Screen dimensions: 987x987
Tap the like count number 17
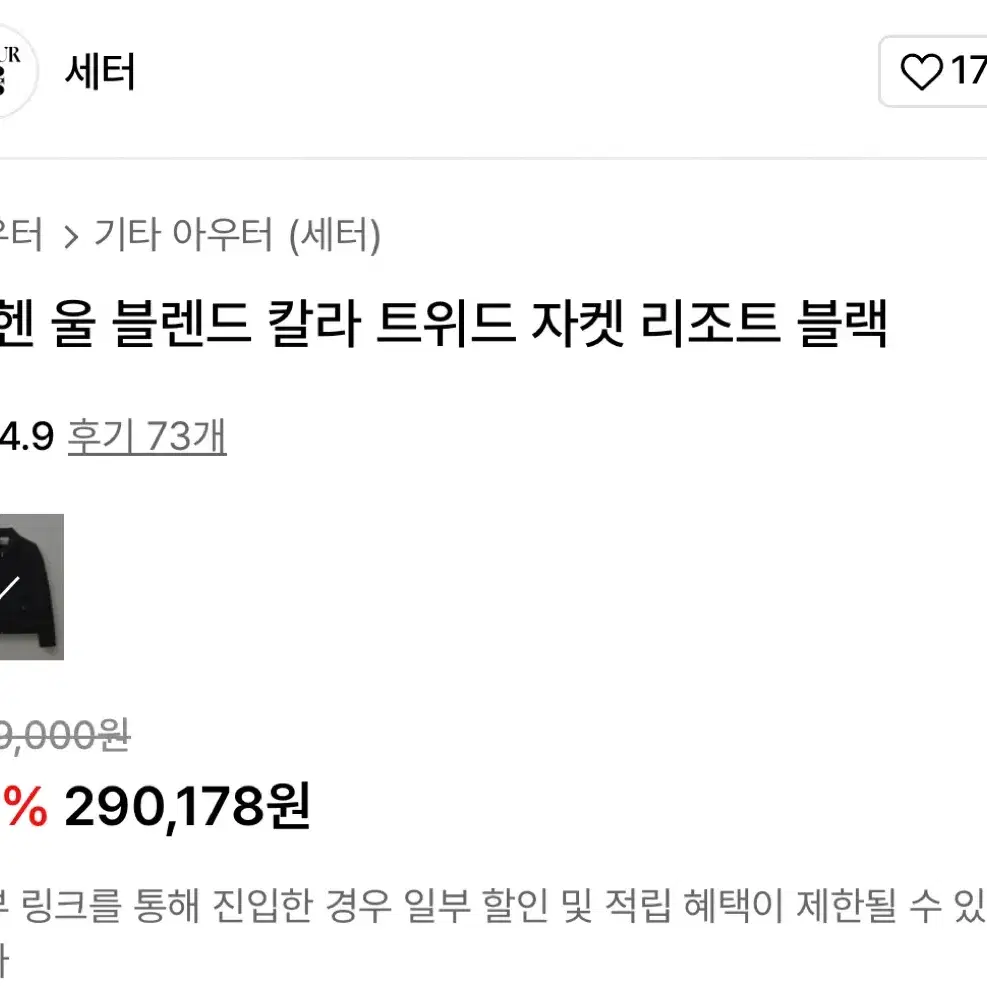pos(968,70)
